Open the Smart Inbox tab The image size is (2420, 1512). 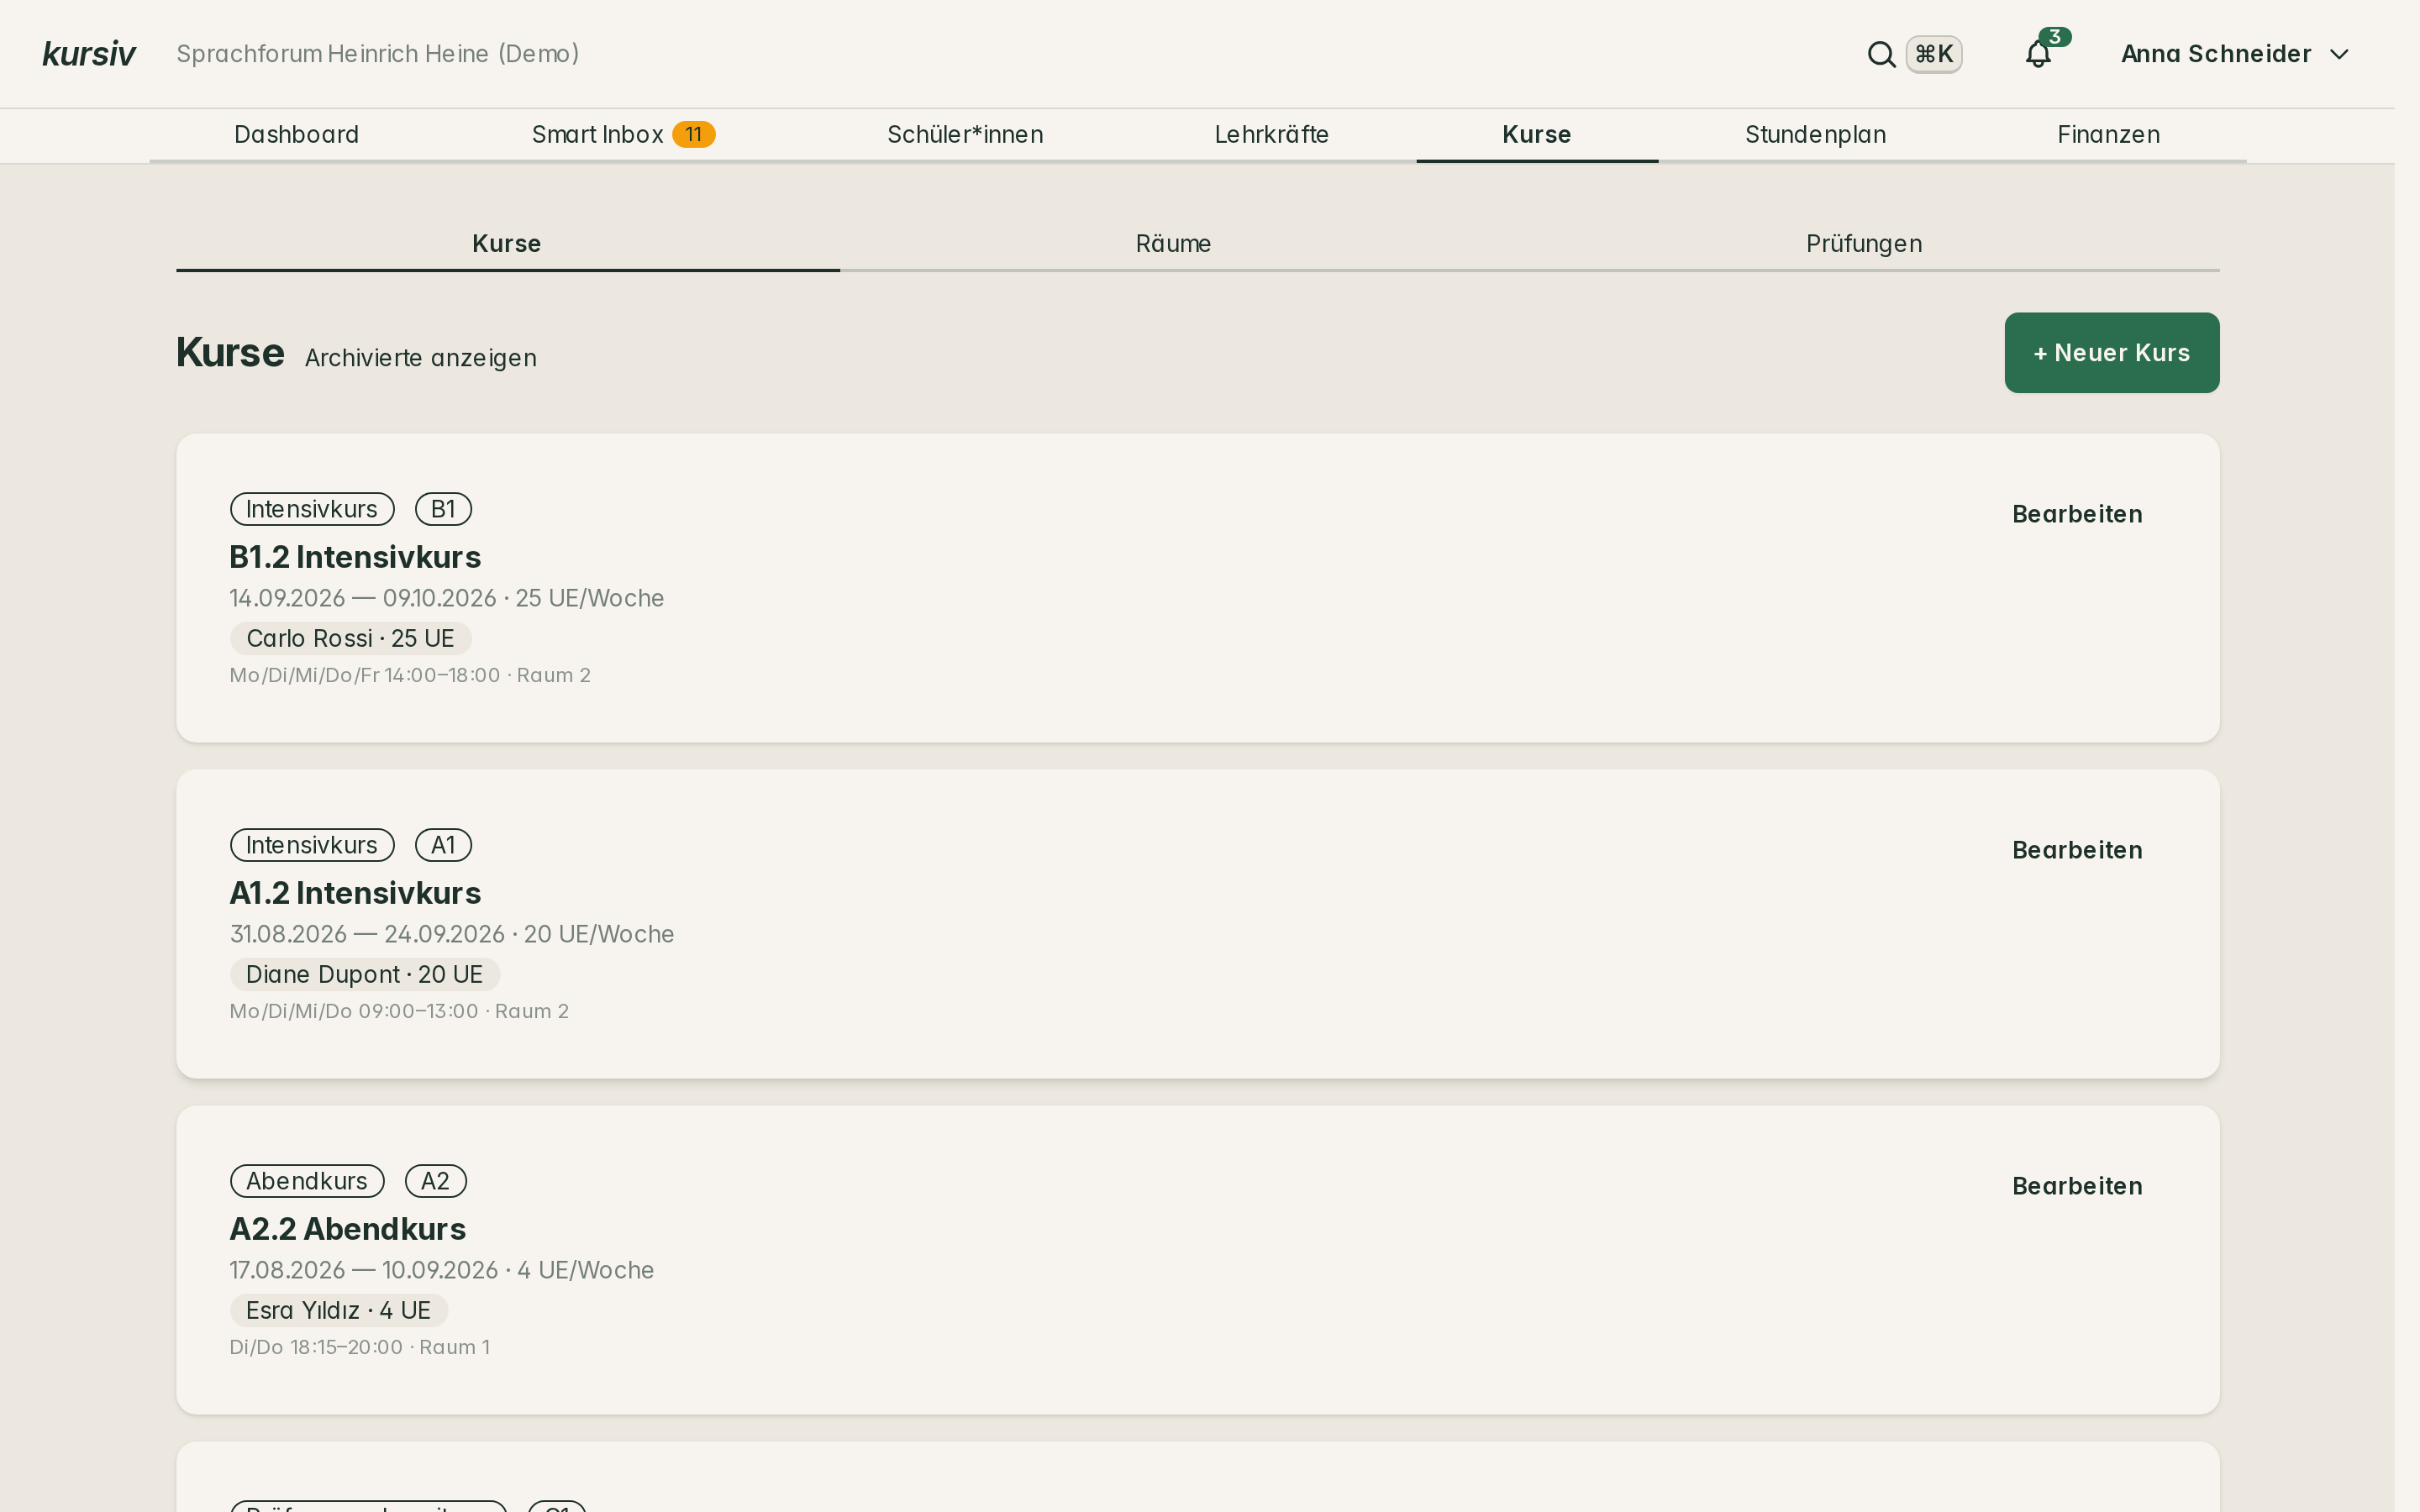(623, 135)
